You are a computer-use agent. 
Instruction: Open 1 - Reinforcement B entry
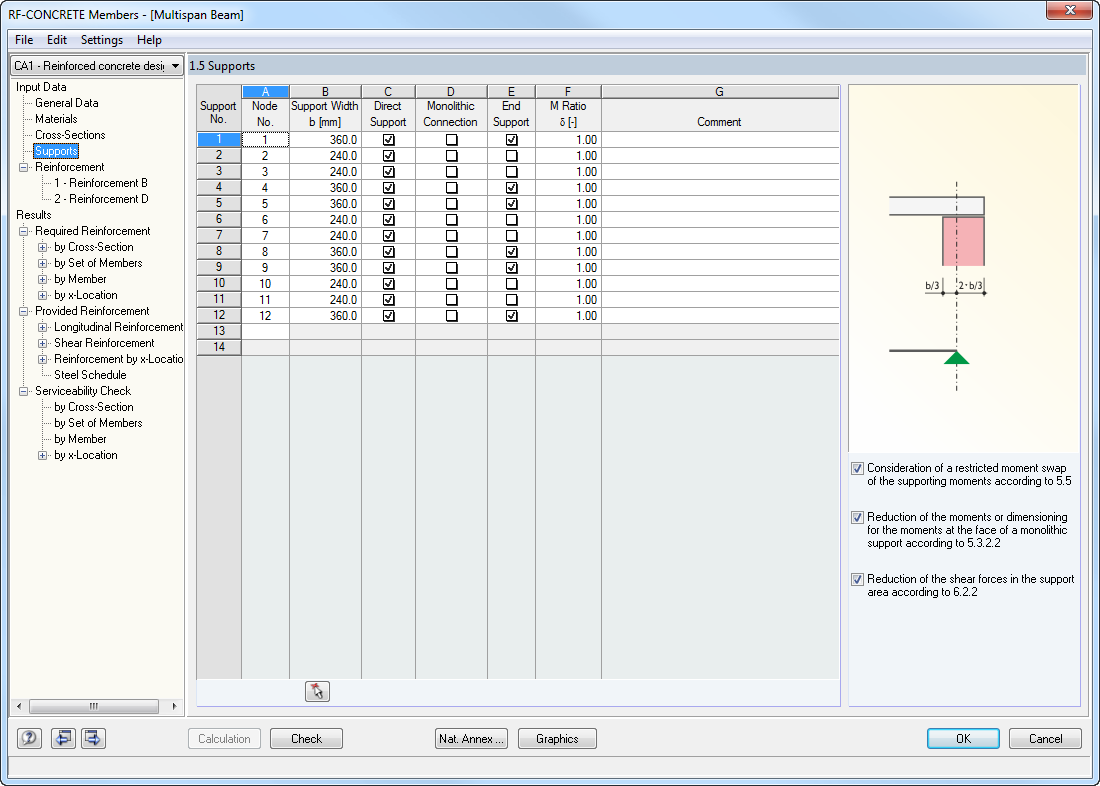(101, 183)
